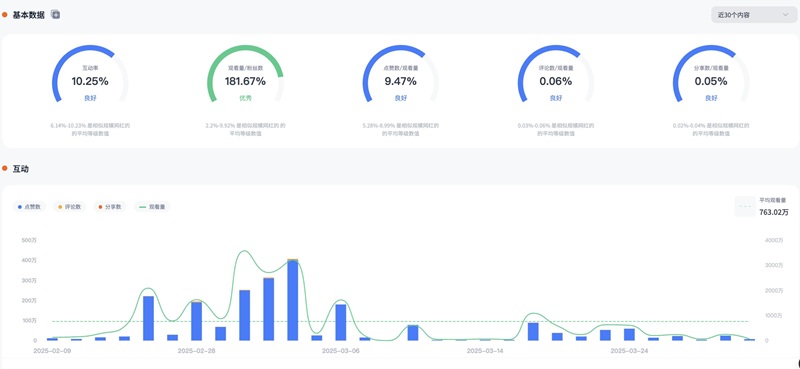Screen dimensions: 800x369
Task: Click the 2025-03-14 date axis label
Action: click(x=486, y=351)
